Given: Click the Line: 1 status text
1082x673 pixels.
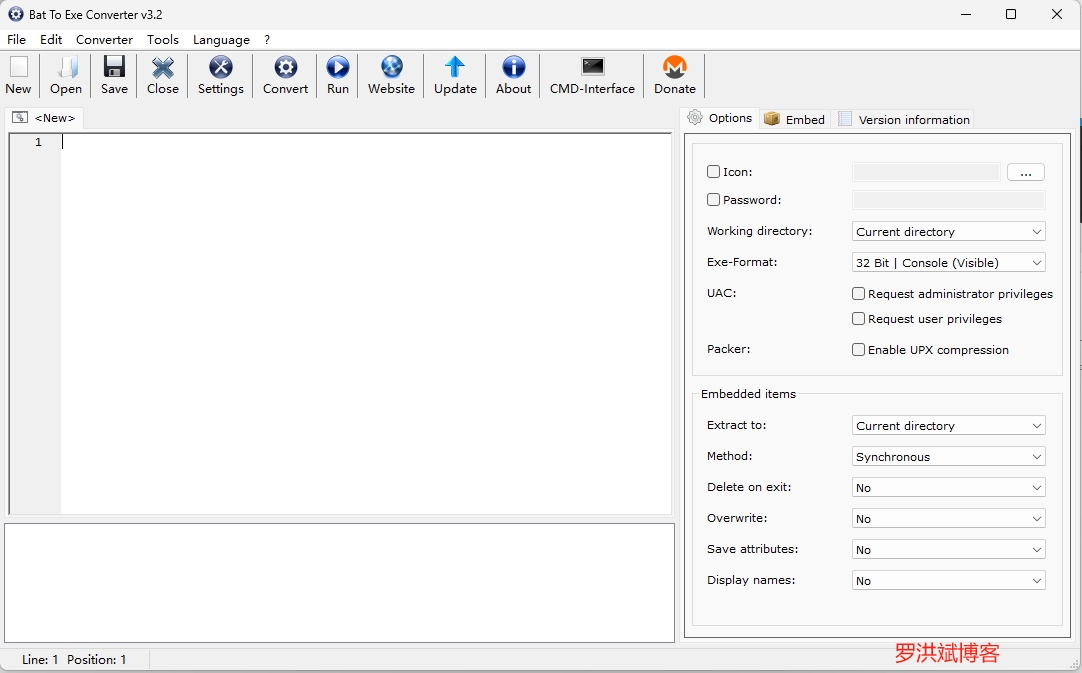Looking at the screenshot, I should coord(40,659).
